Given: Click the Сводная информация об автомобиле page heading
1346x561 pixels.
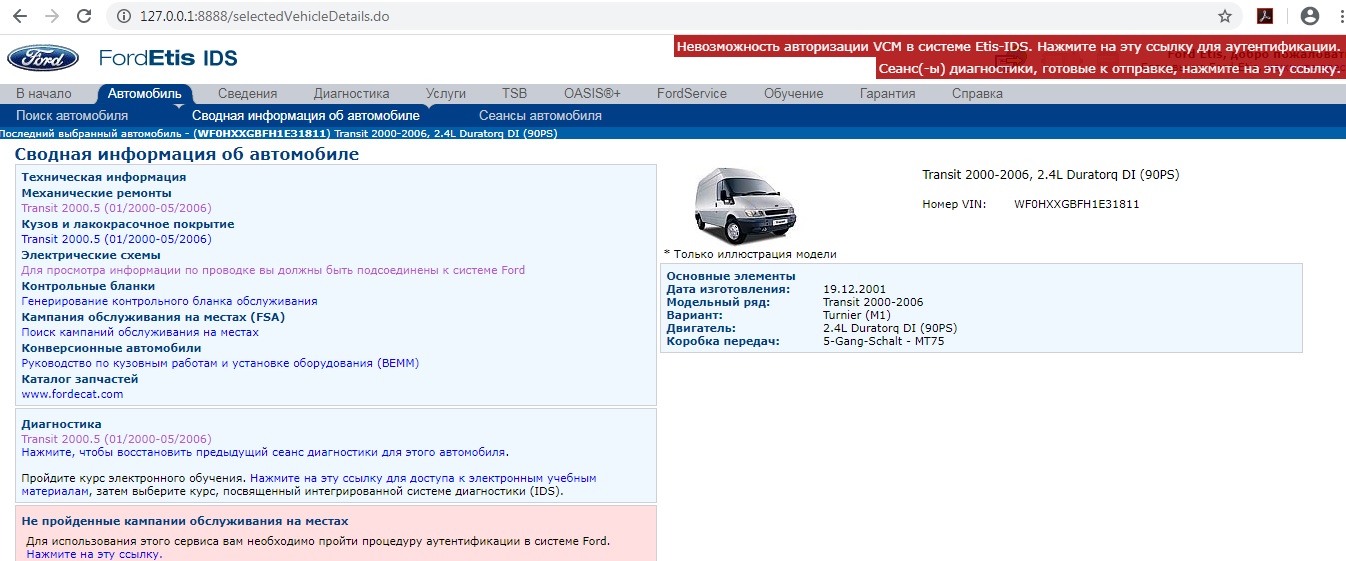Looking at the screenshot, I should (x=187, y=154).
